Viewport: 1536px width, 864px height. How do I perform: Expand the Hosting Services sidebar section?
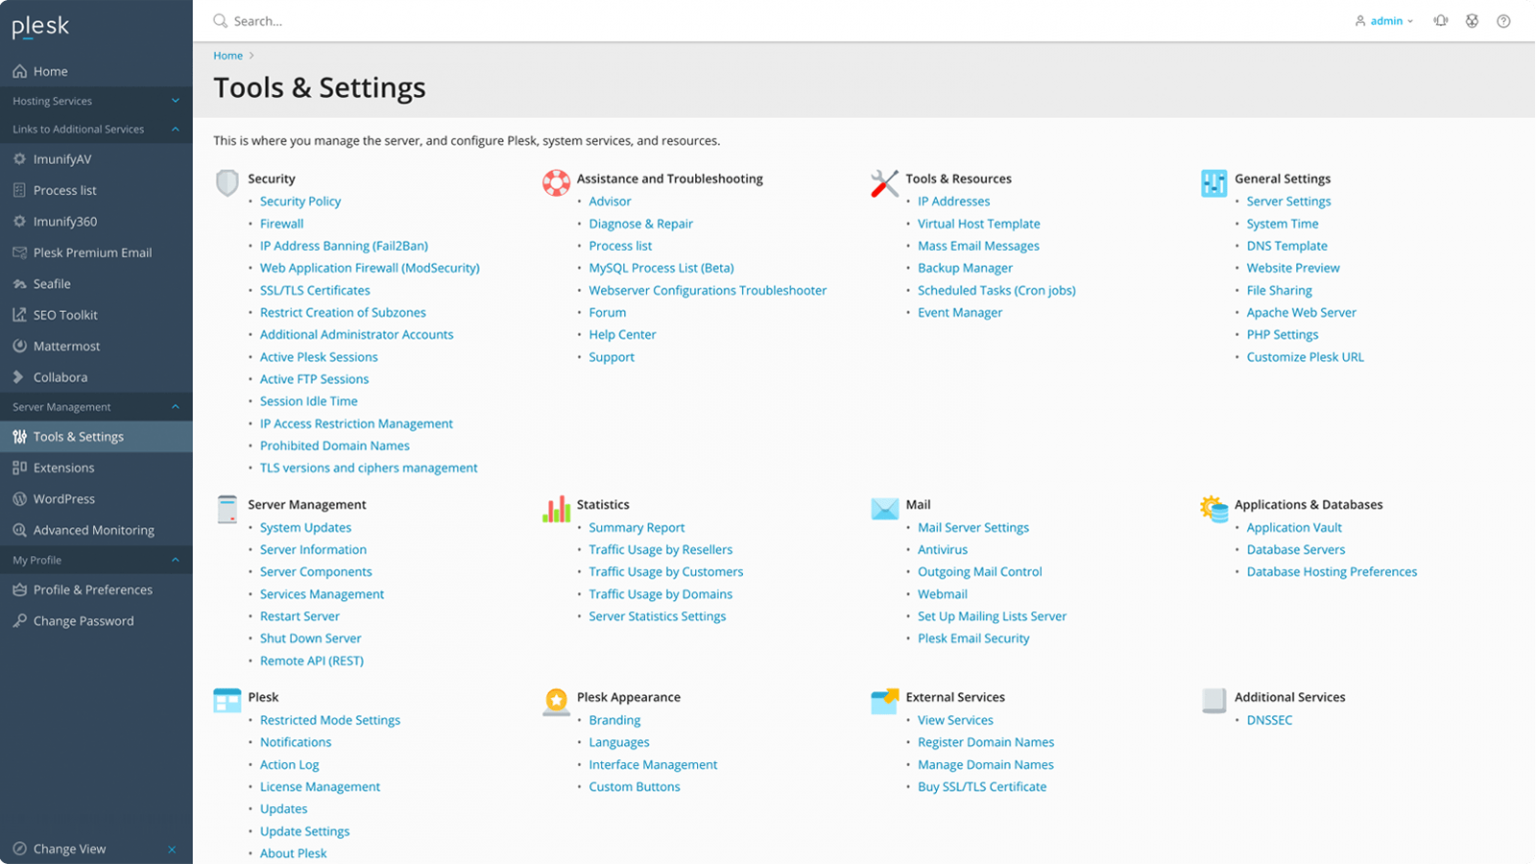pos(175,101)
